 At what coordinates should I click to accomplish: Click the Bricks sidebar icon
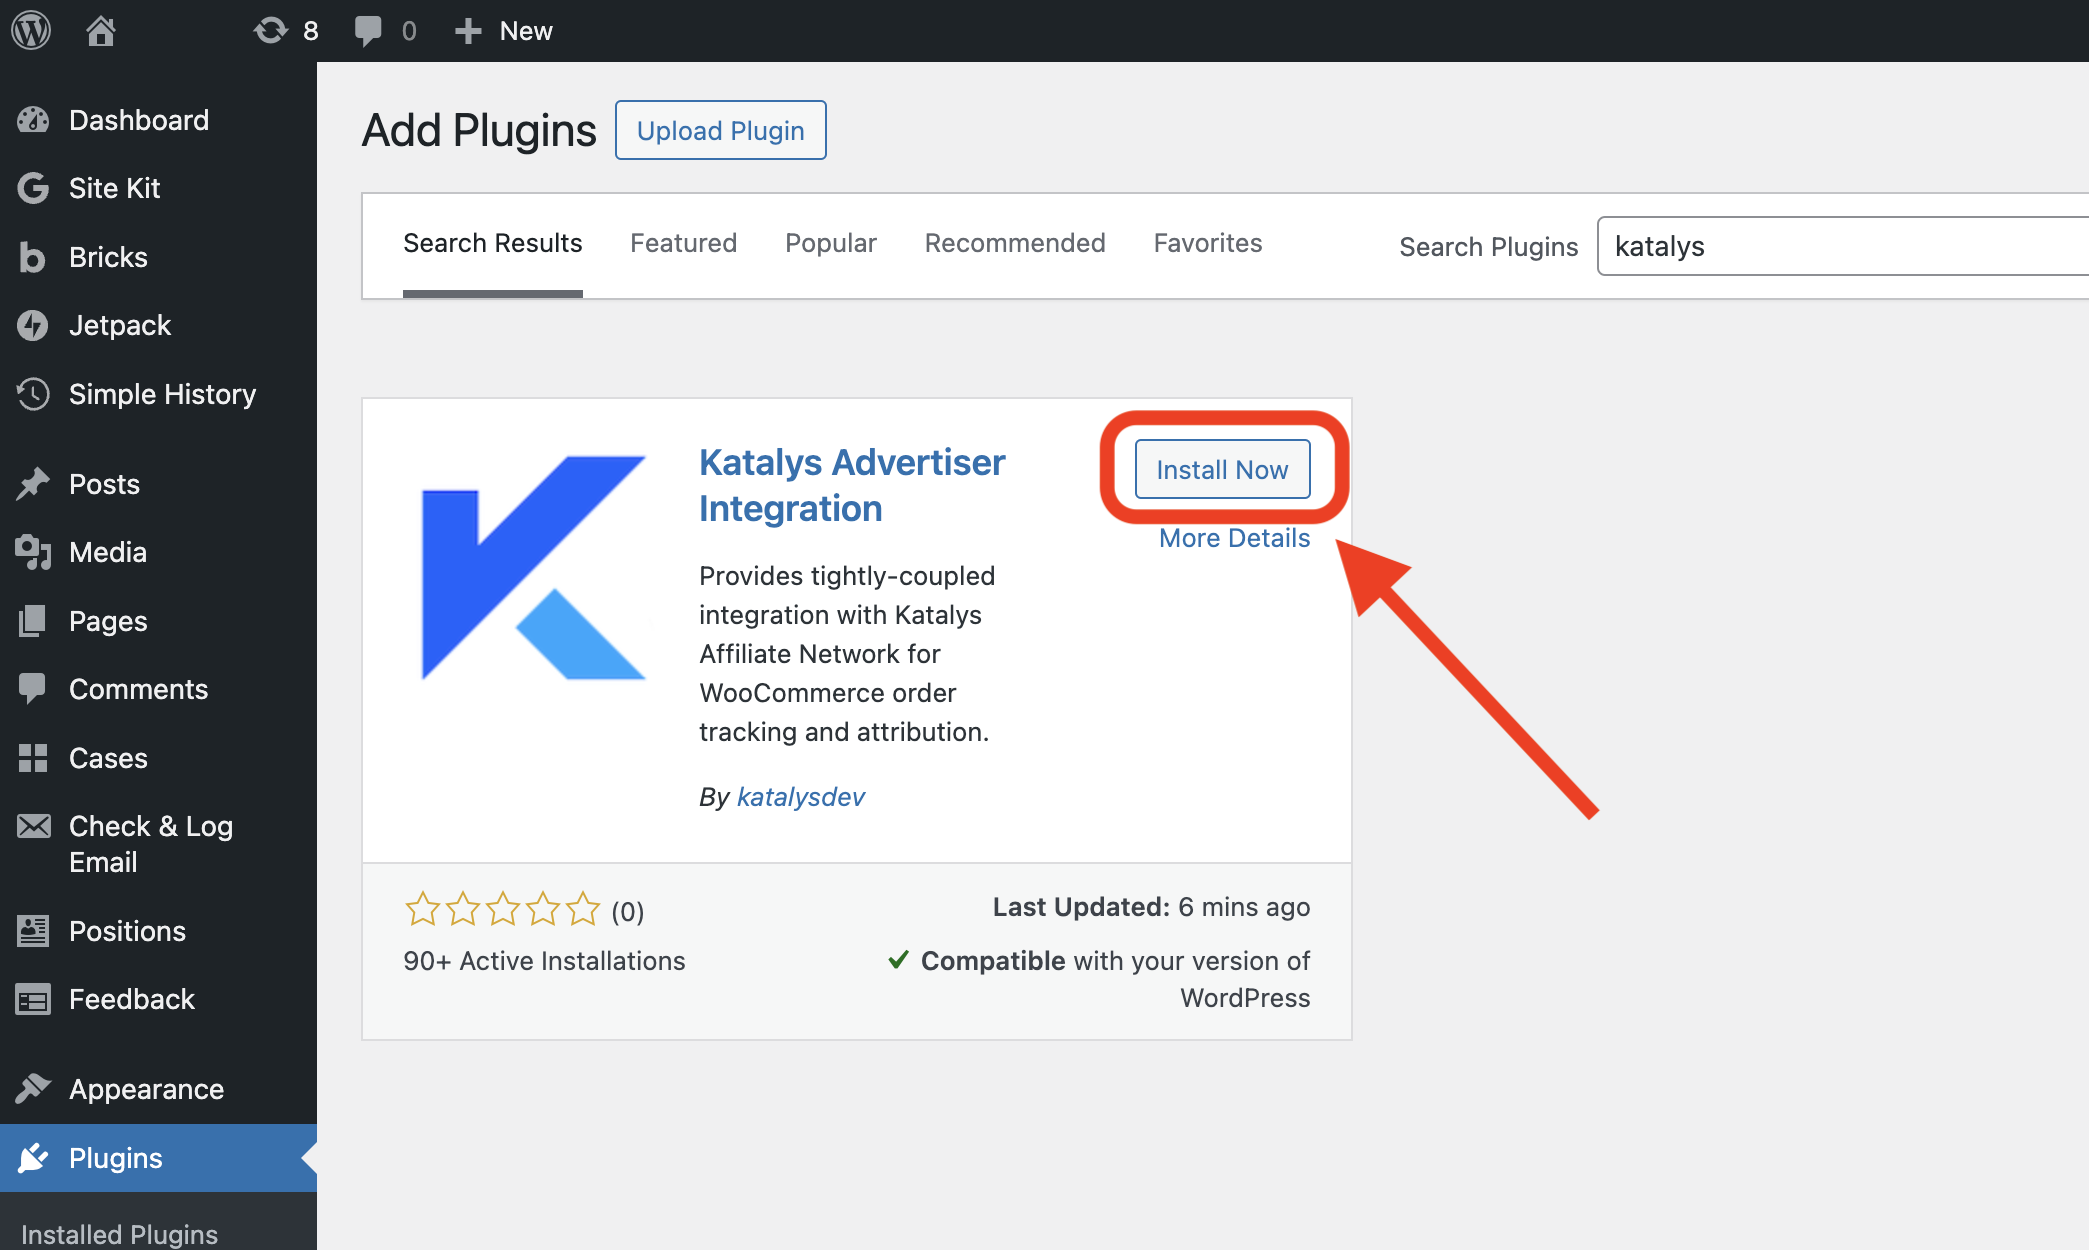coord(33,257)
